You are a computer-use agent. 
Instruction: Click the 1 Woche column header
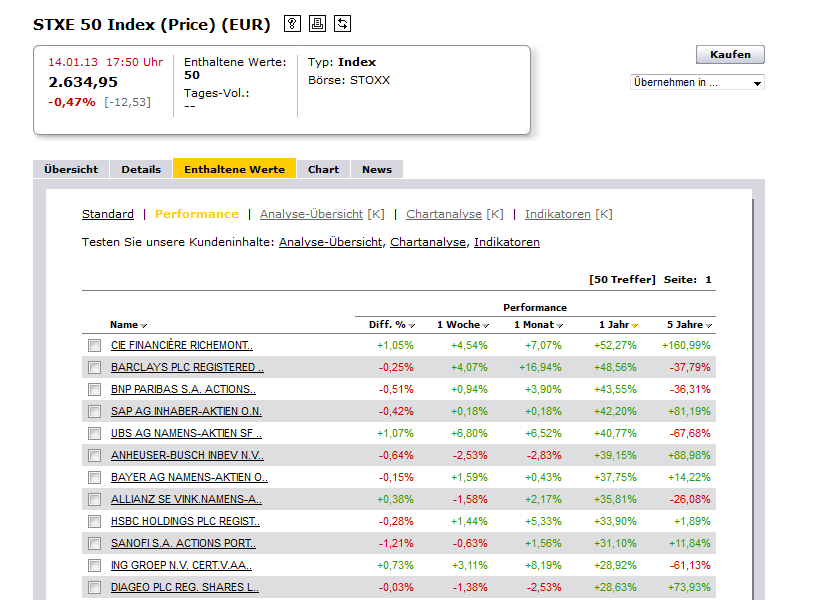coord(459,325)
